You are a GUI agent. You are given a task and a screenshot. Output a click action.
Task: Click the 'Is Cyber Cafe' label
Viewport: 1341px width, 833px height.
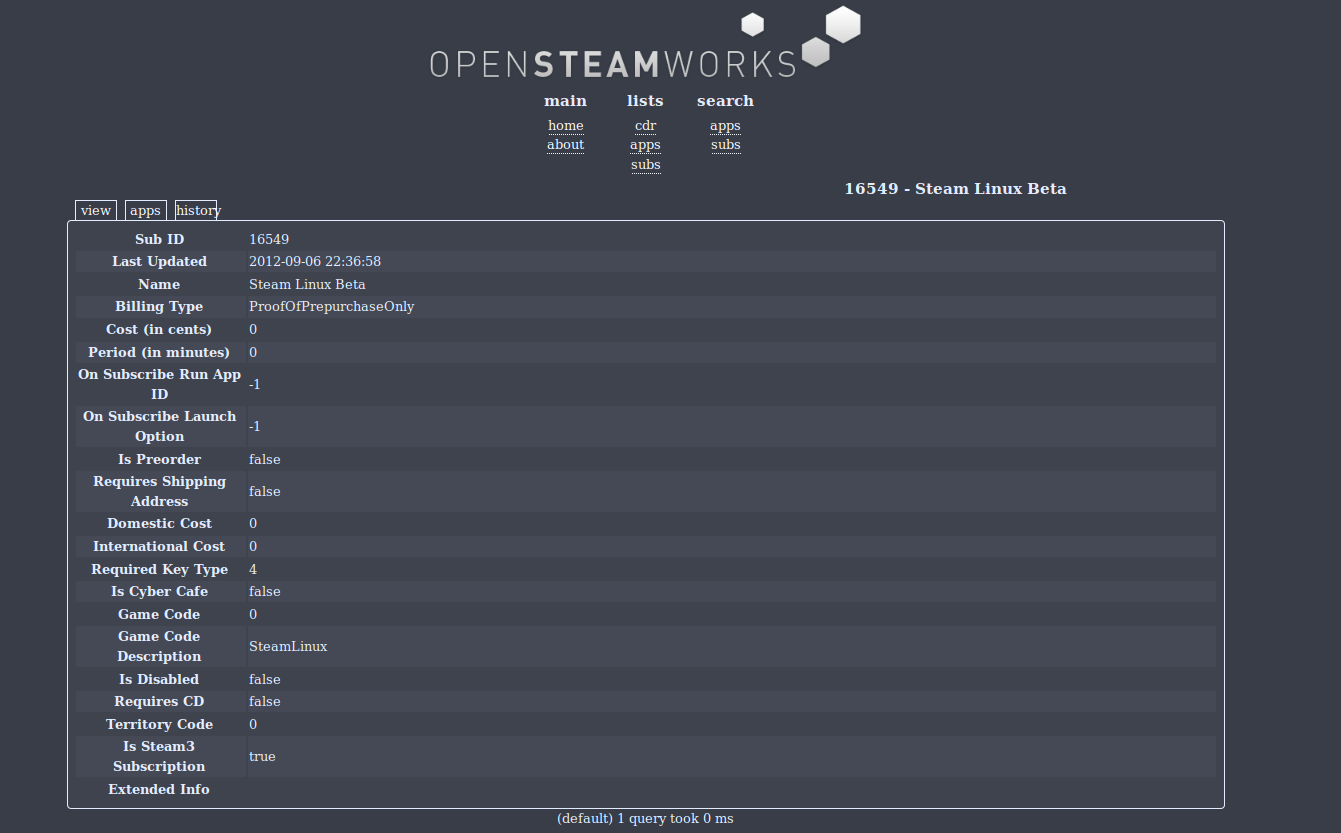(160, 592)
